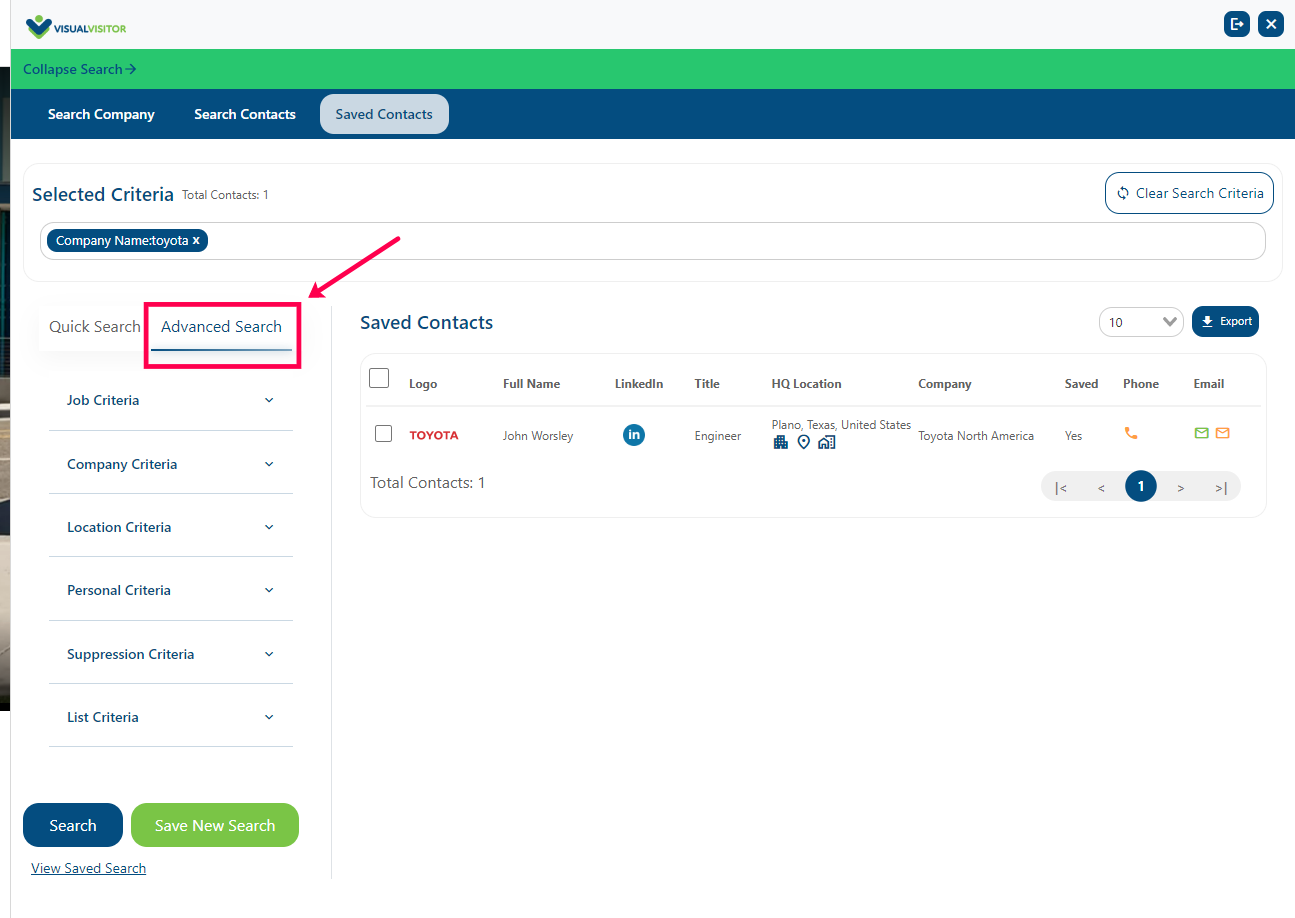Click Save New Search button
The image size is (1295, 918).
215,825
